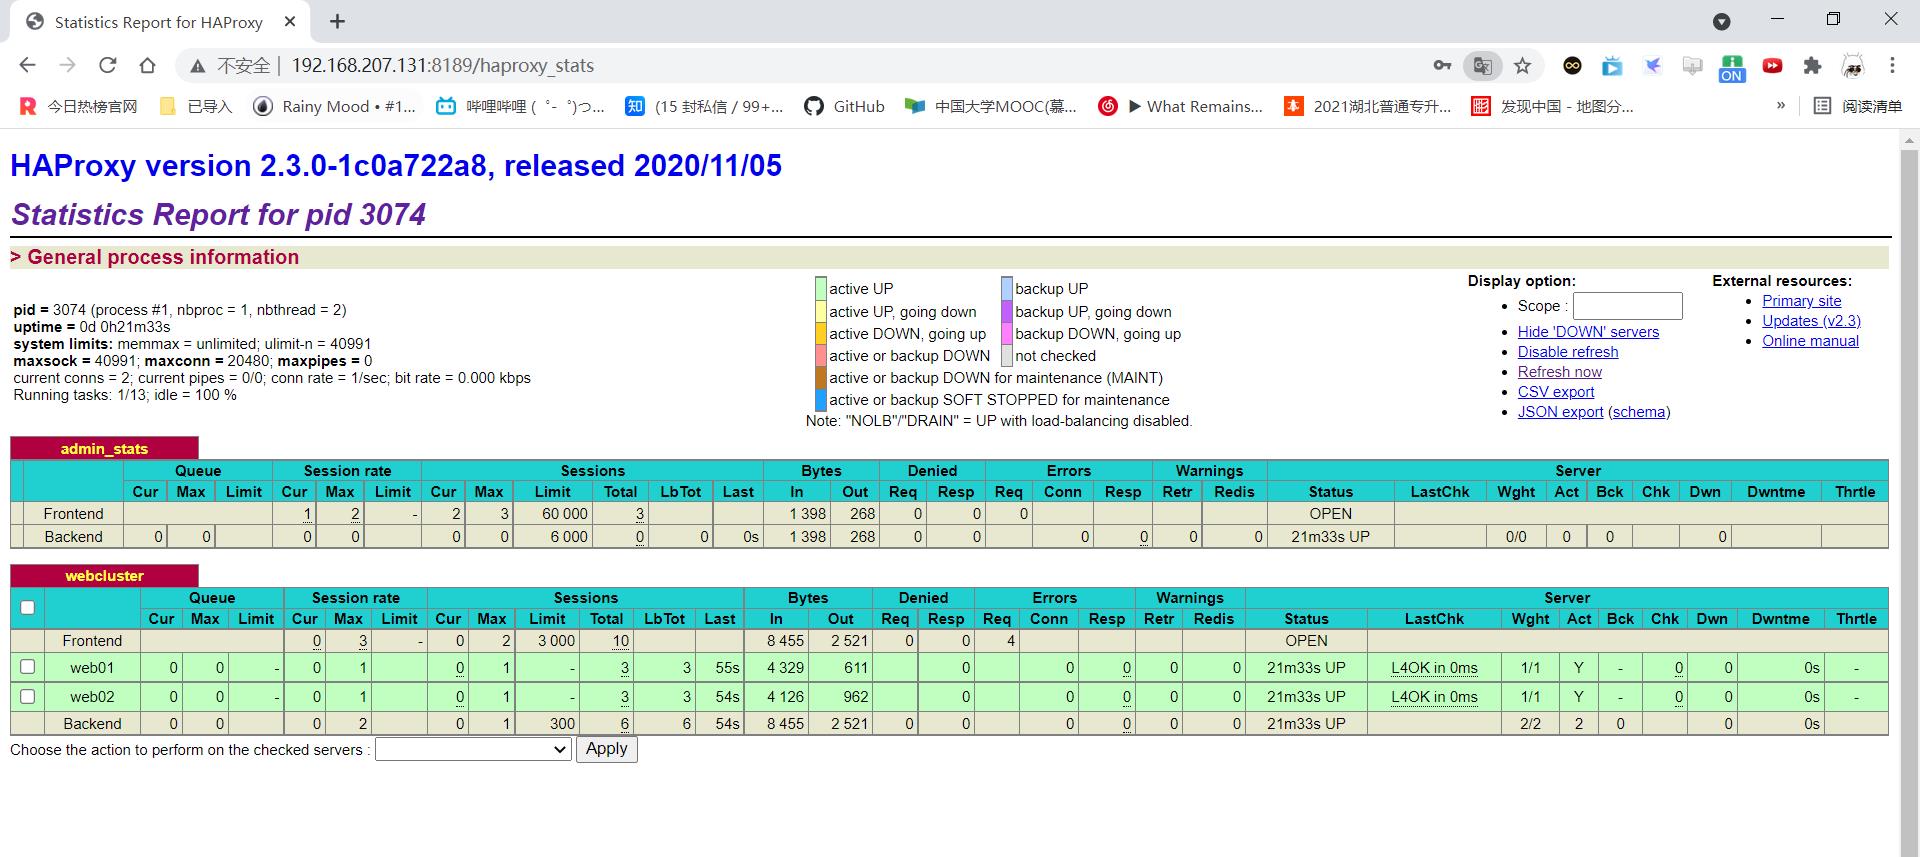Click the admin_stats proxy header
The width and height of the screenshot is (1920, 857).
coord(104,449)
